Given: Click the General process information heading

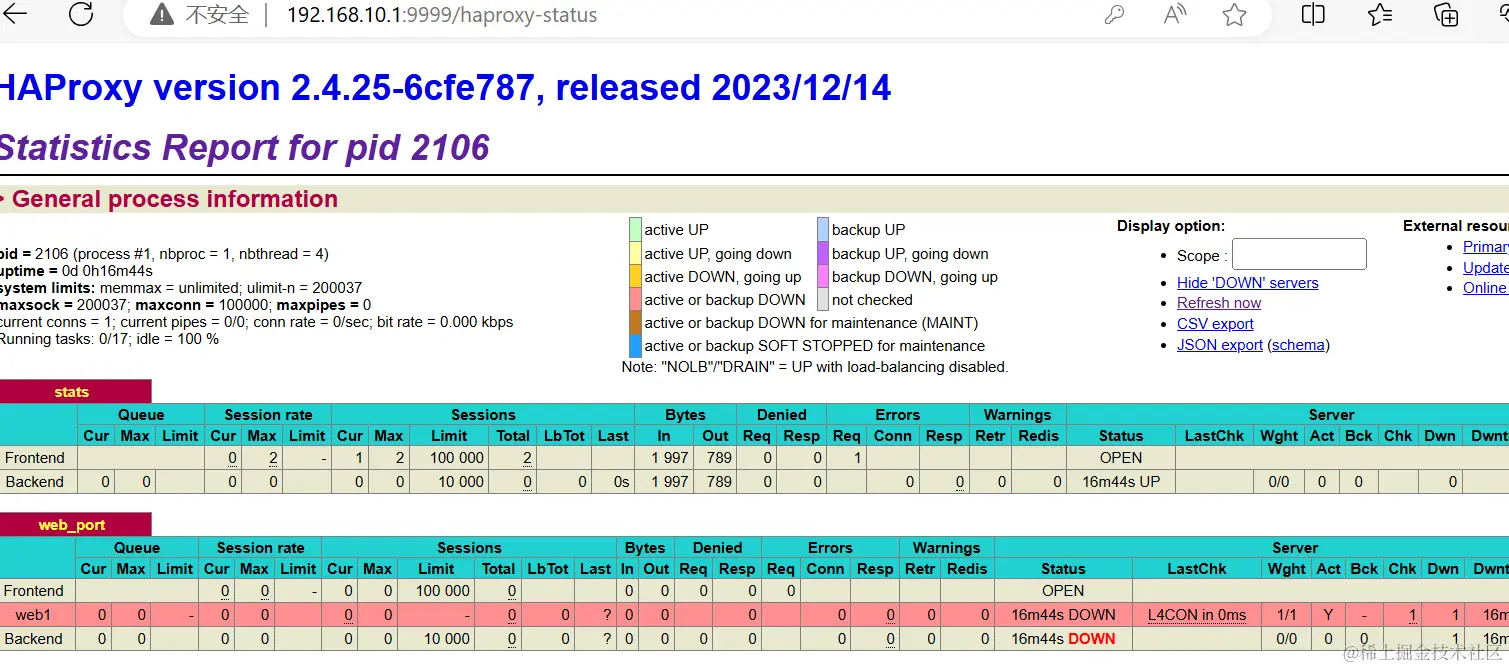Looking at the screenshot, I should (x=175, y=199).
